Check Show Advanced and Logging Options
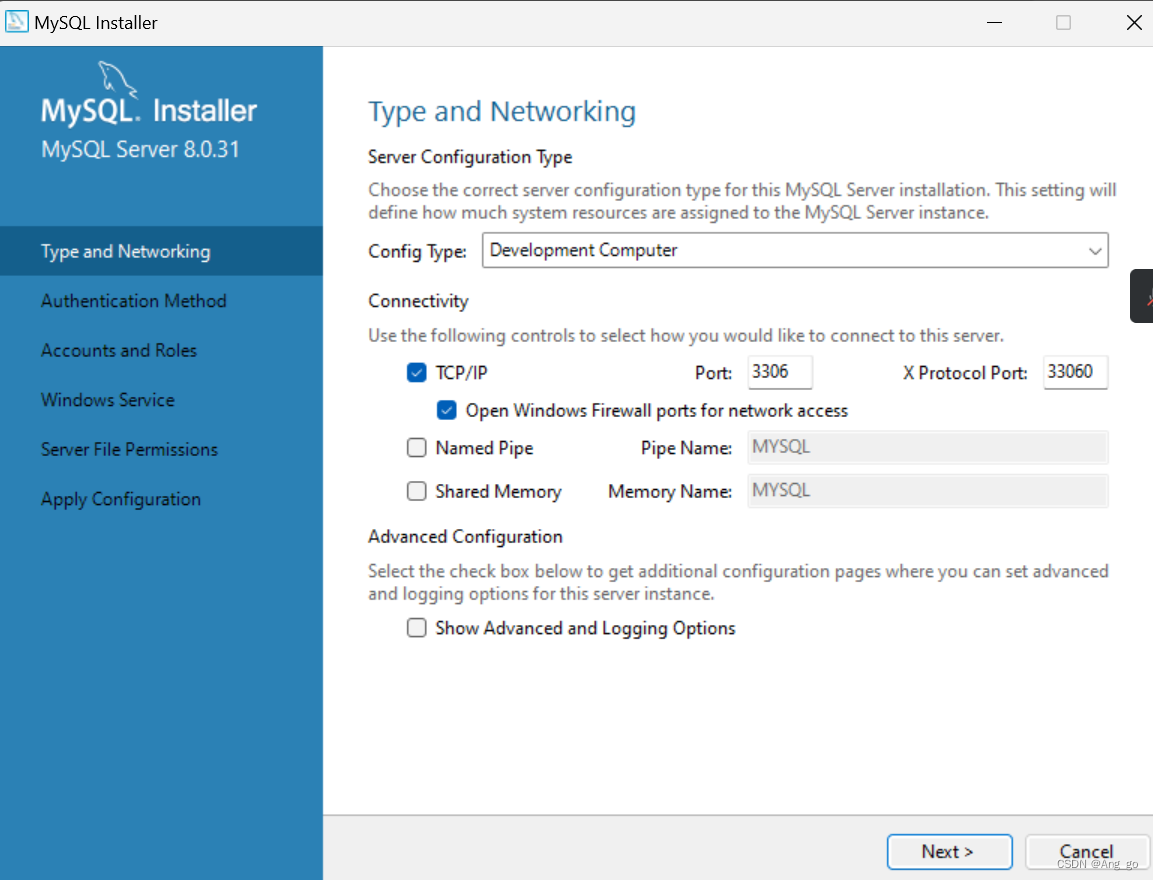This screenshot has height=880, width=1153. (x=416, y=628)
